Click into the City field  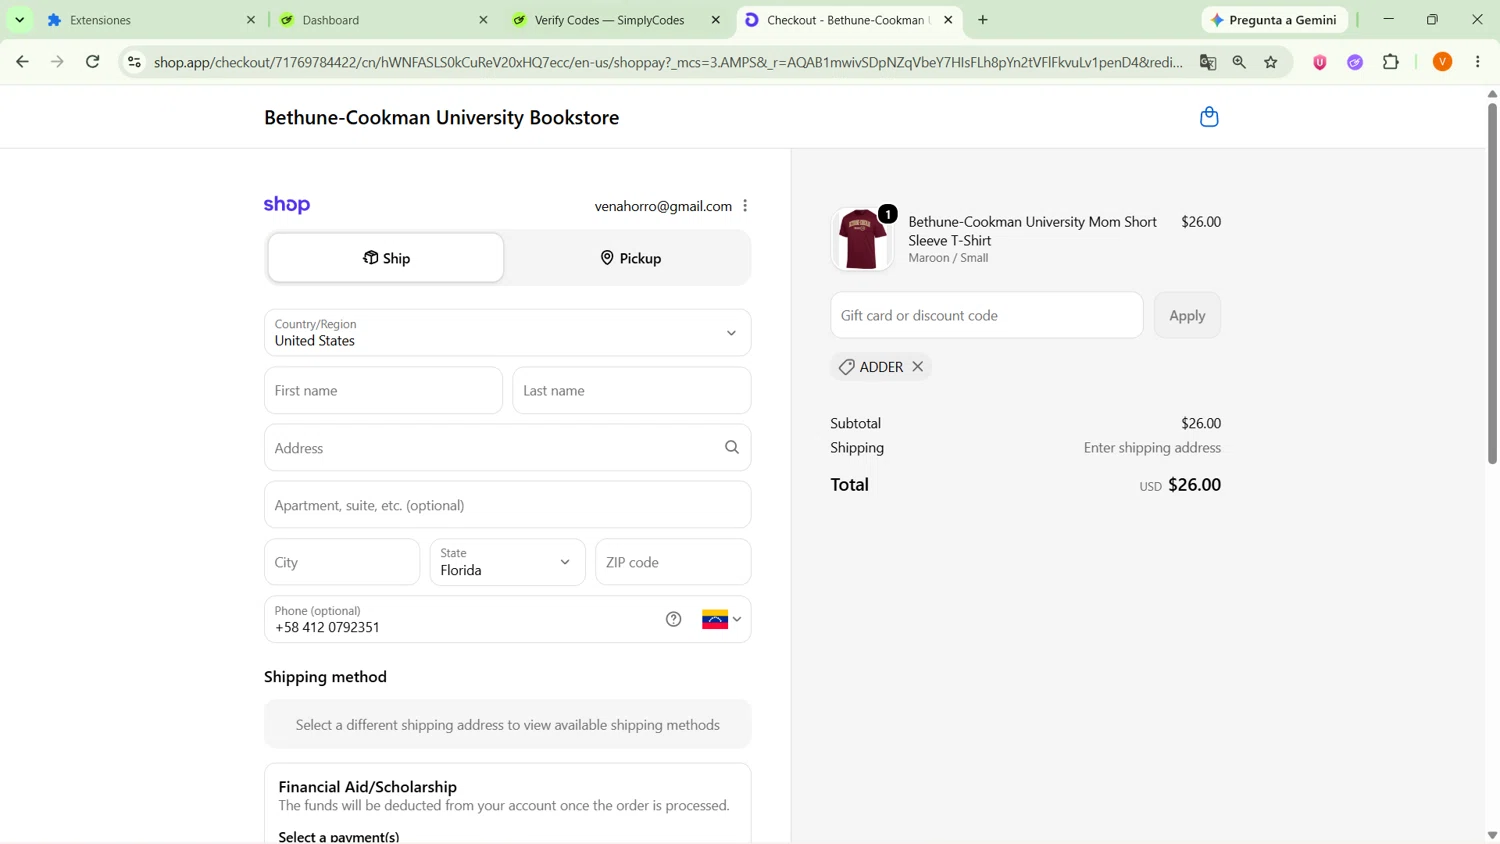pyautogui.click(x=342, y=562)
